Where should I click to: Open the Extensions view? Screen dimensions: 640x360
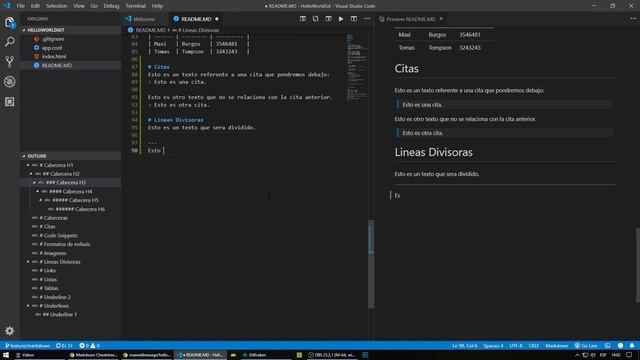(10, 101)
